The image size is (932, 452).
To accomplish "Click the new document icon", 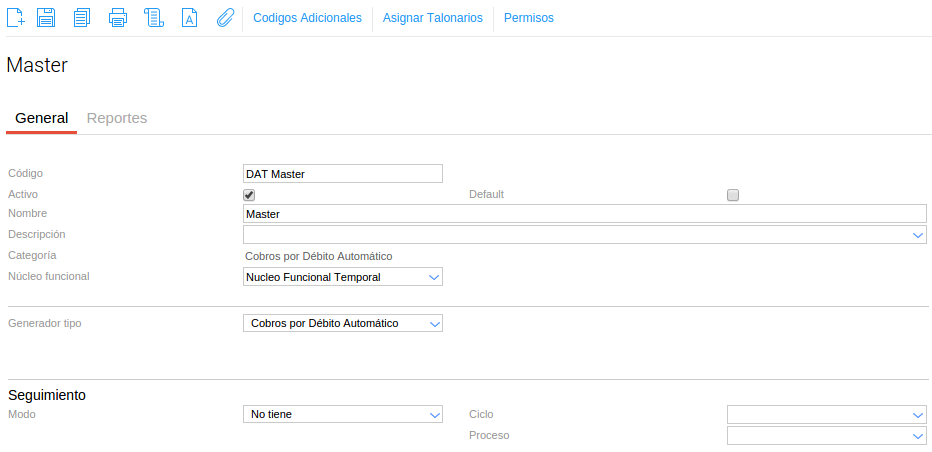I will pos(16,17).
